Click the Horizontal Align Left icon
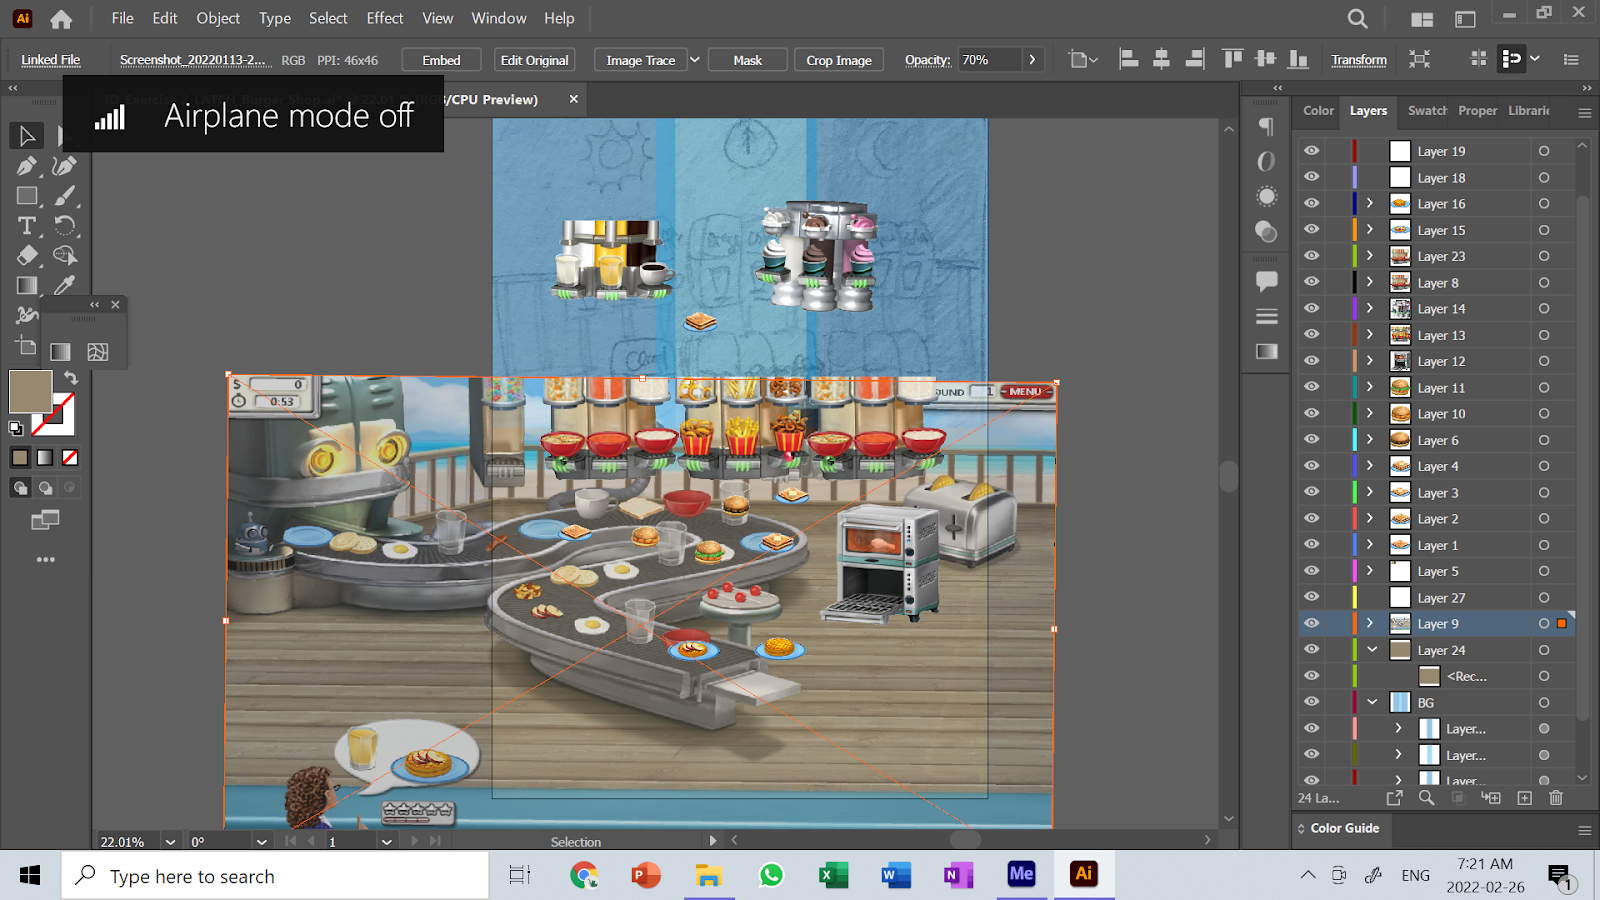 (x=1129, y=59)
